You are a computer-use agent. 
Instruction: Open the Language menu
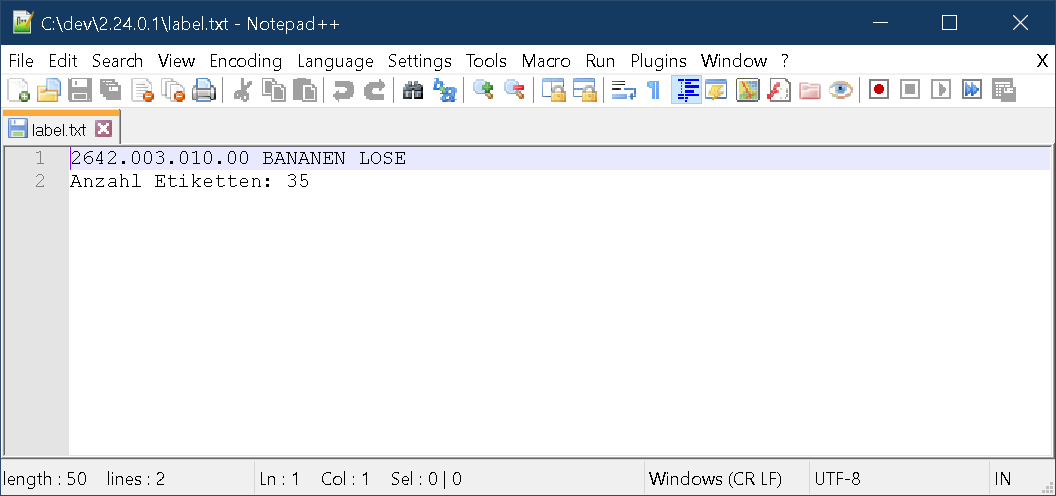coord(335,61)
